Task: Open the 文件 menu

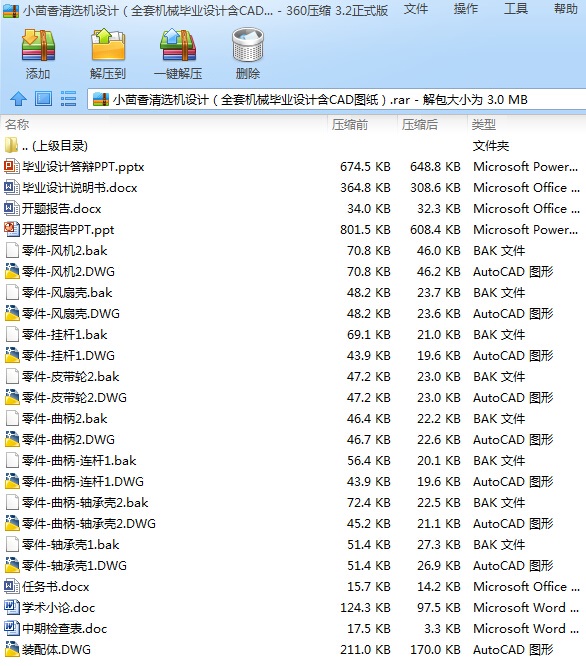Action: (416, 9)
